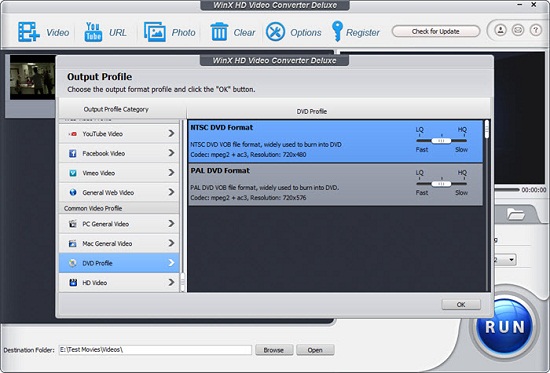Click the email envelope icon

(x=518, y=30)
